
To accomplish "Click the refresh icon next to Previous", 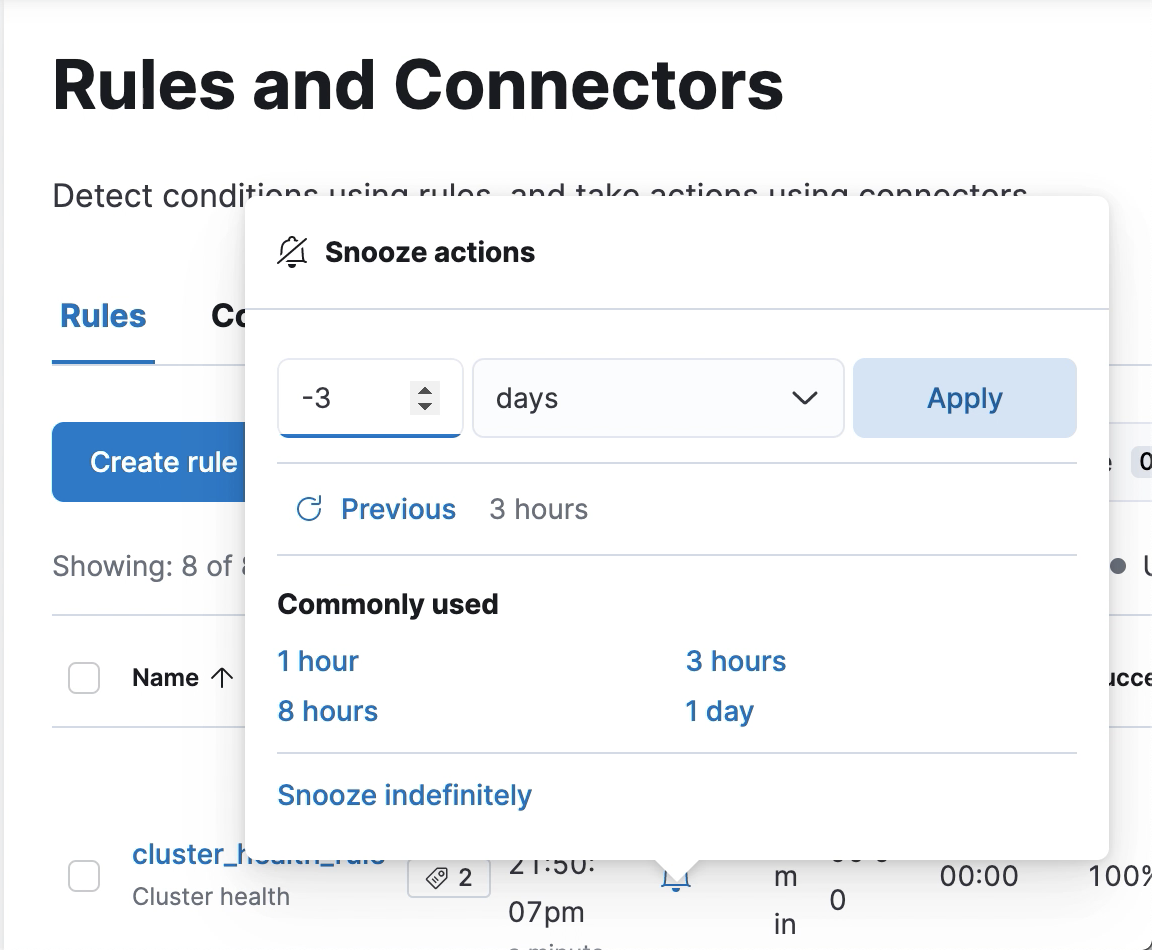I will [x=310, y=509].
